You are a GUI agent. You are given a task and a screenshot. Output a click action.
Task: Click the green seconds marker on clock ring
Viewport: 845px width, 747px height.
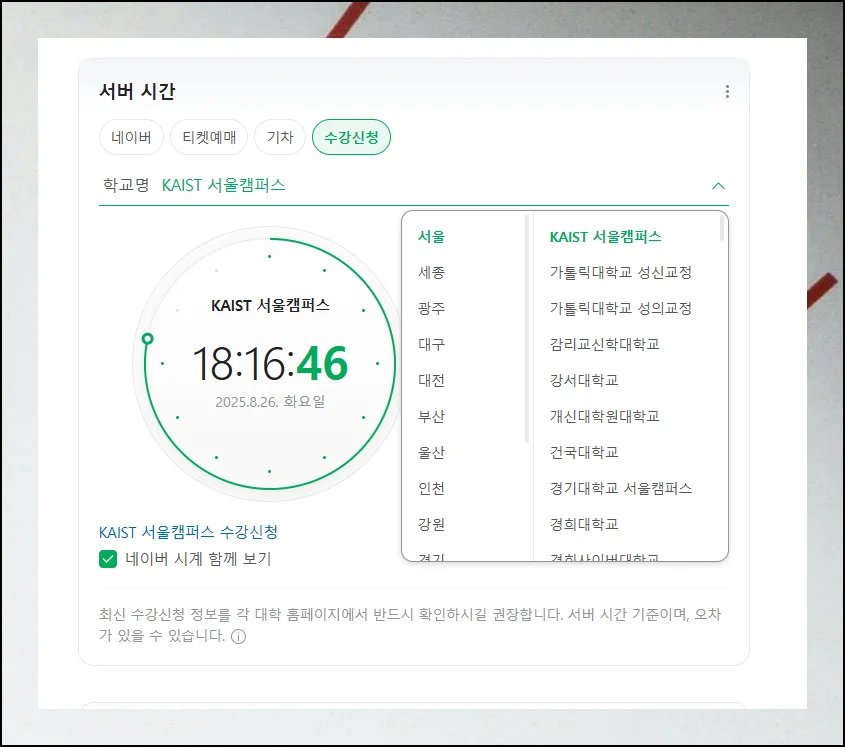point(147,339)
